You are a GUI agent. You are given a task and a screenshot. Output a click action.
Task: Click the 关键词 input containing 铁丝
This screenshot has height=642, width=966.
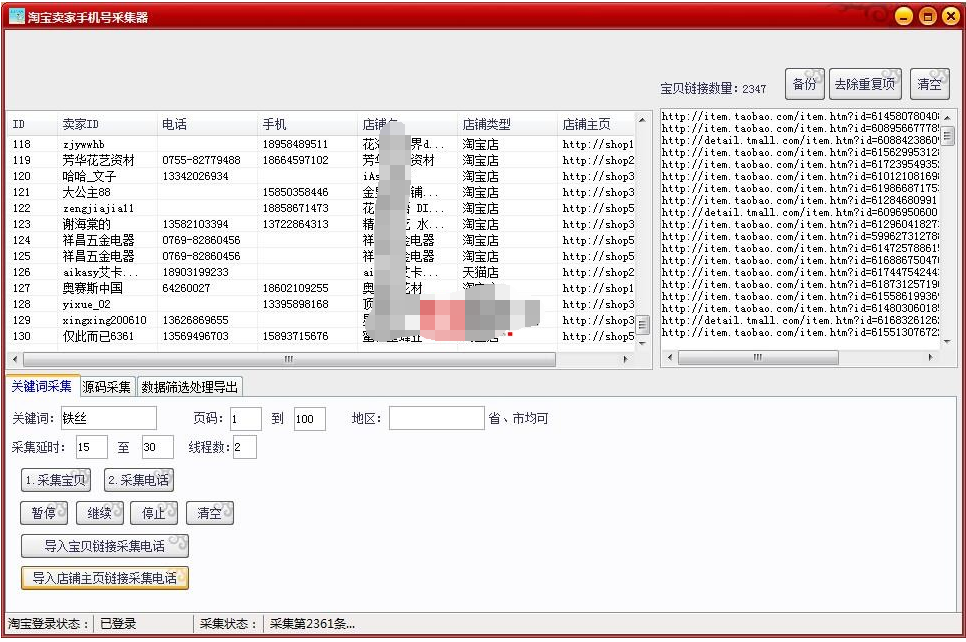(110, 418)
